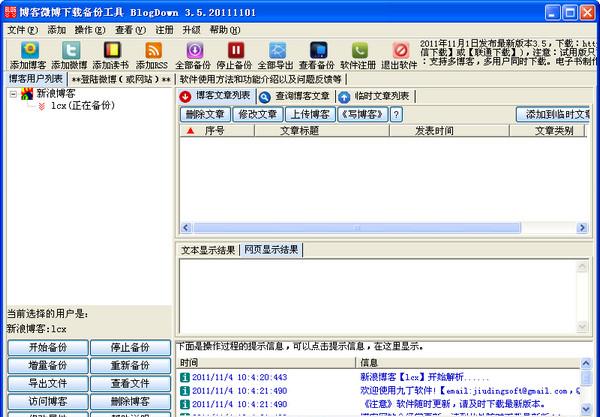Switch to the 文本显示结果 tab
Screen dimensions: 600x417
[x=208, y=250]
